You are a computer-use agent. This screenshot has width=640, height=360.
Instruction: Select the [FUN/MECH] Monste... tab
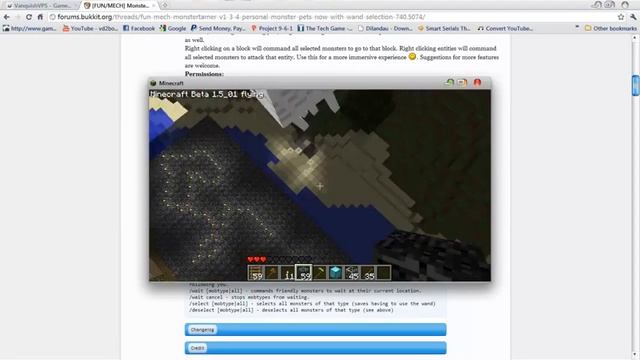click(120, 6)
